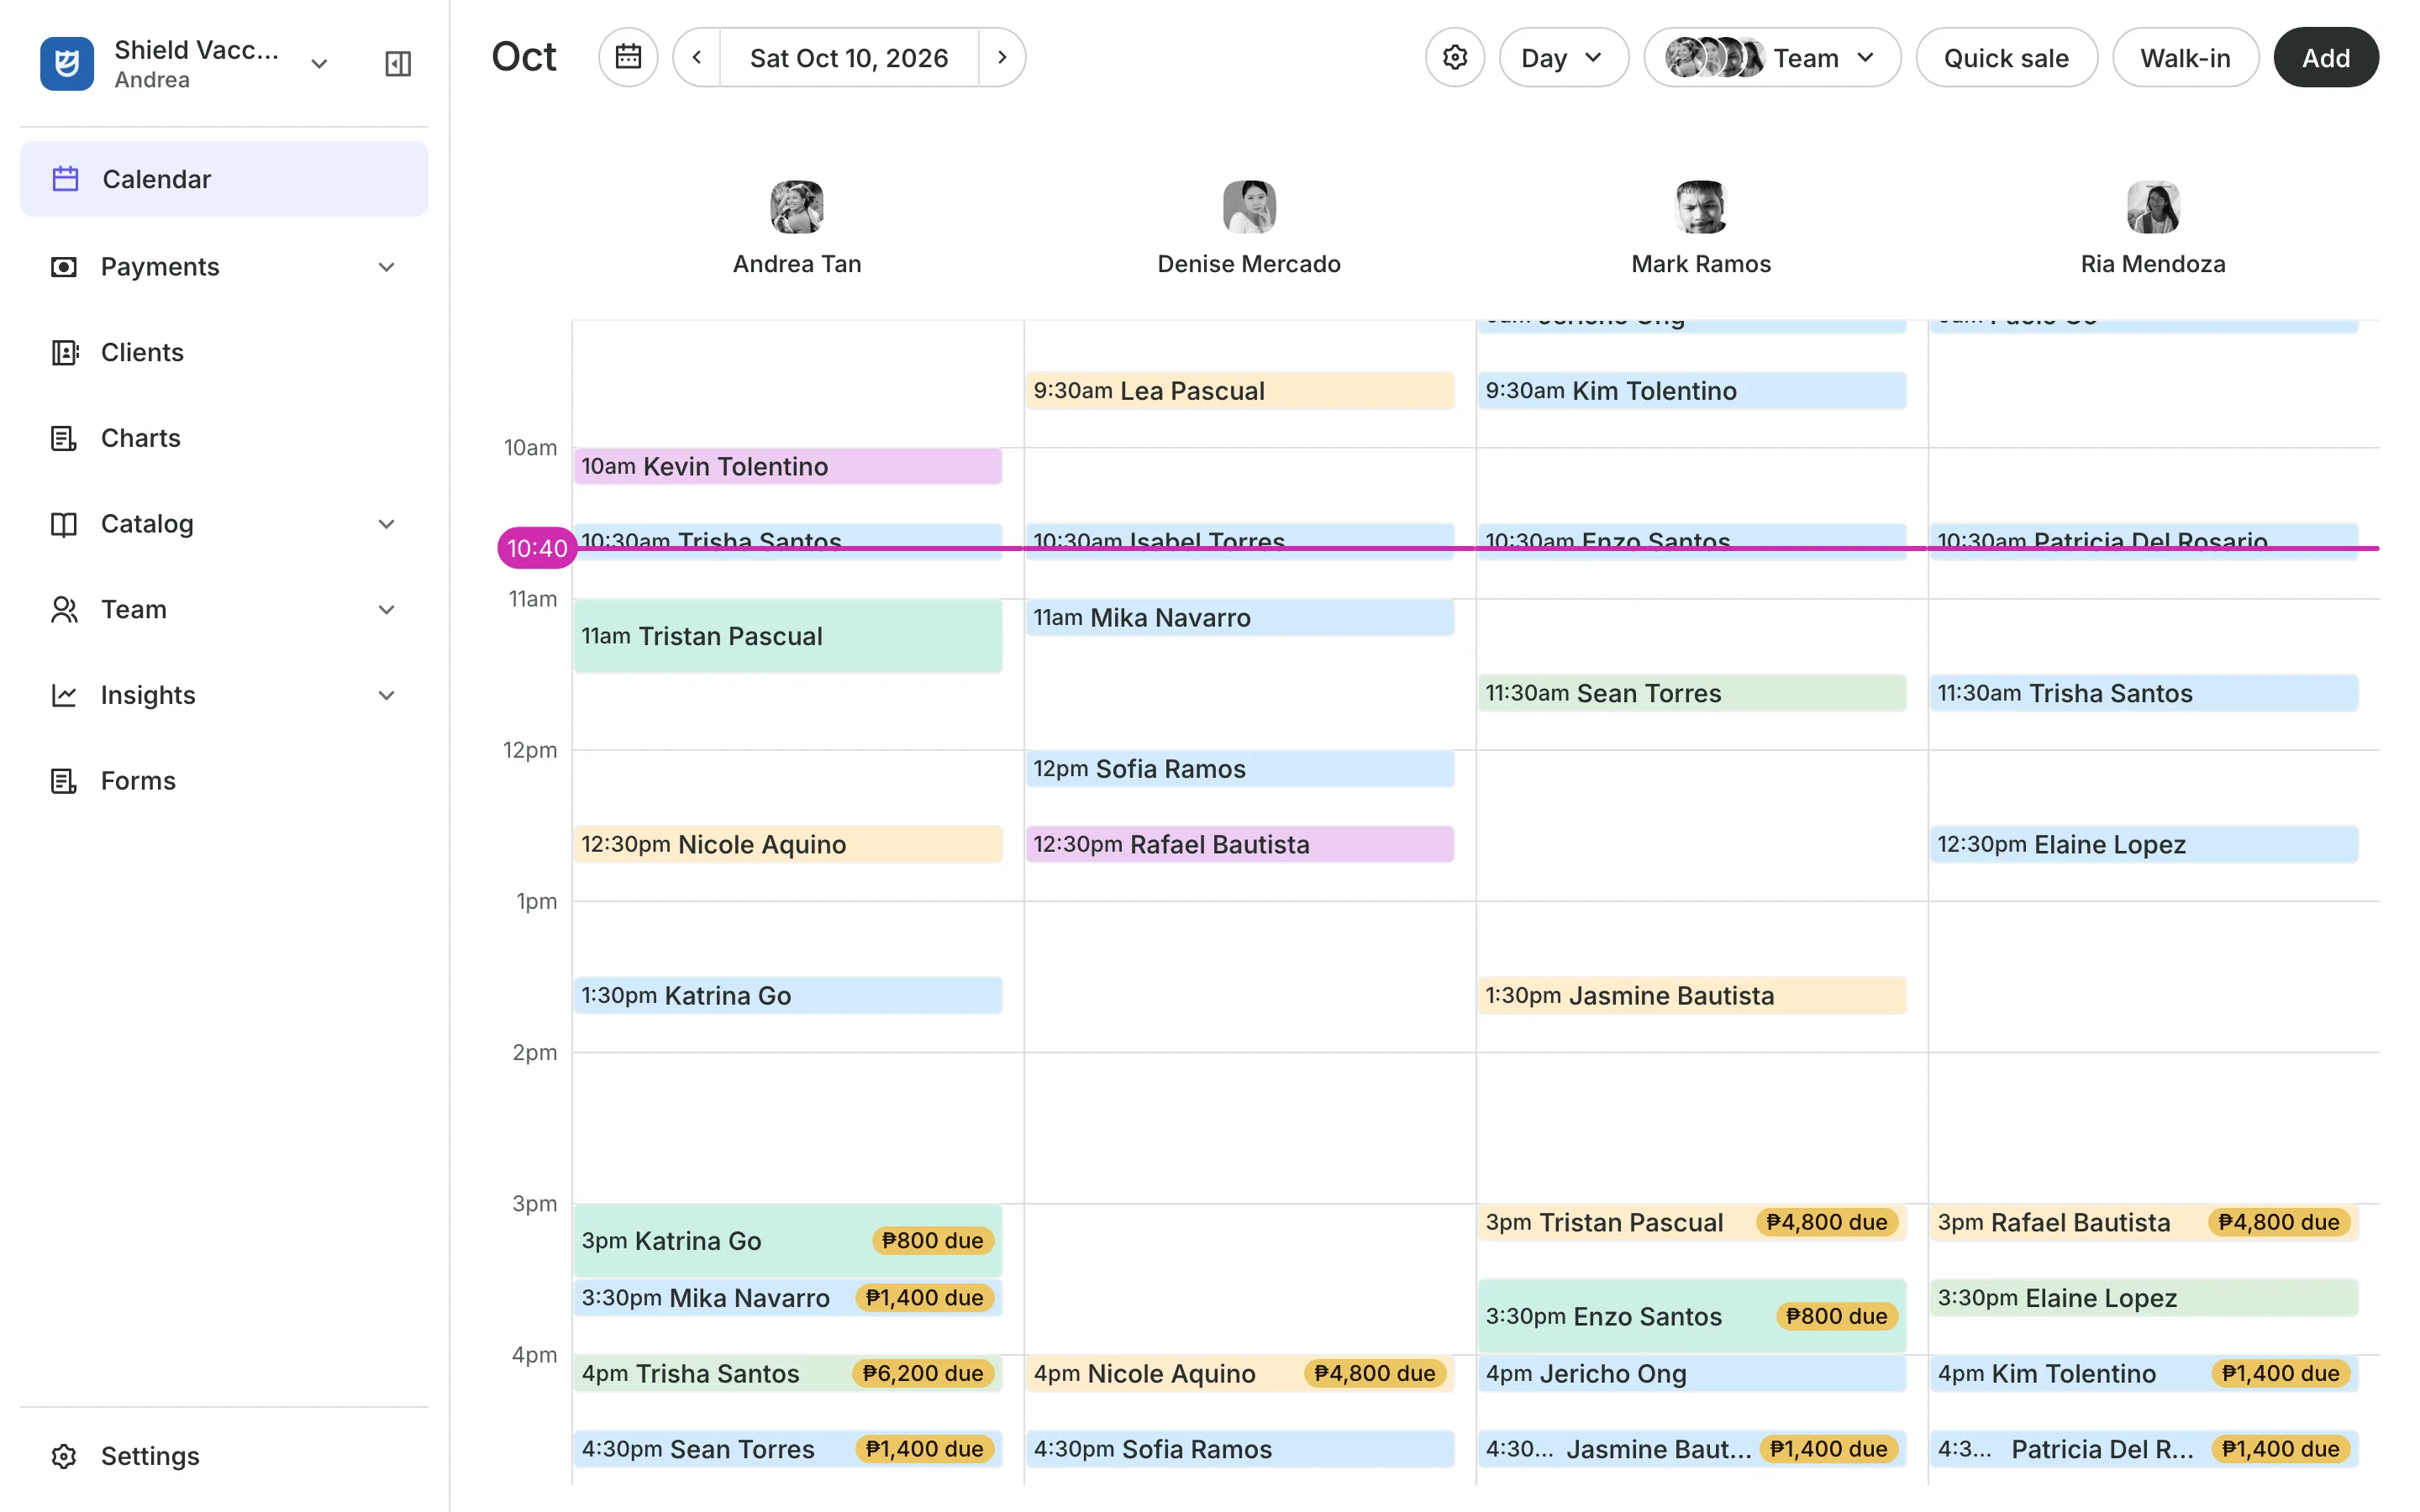Open the date picker calendar icon

(628, 57)
